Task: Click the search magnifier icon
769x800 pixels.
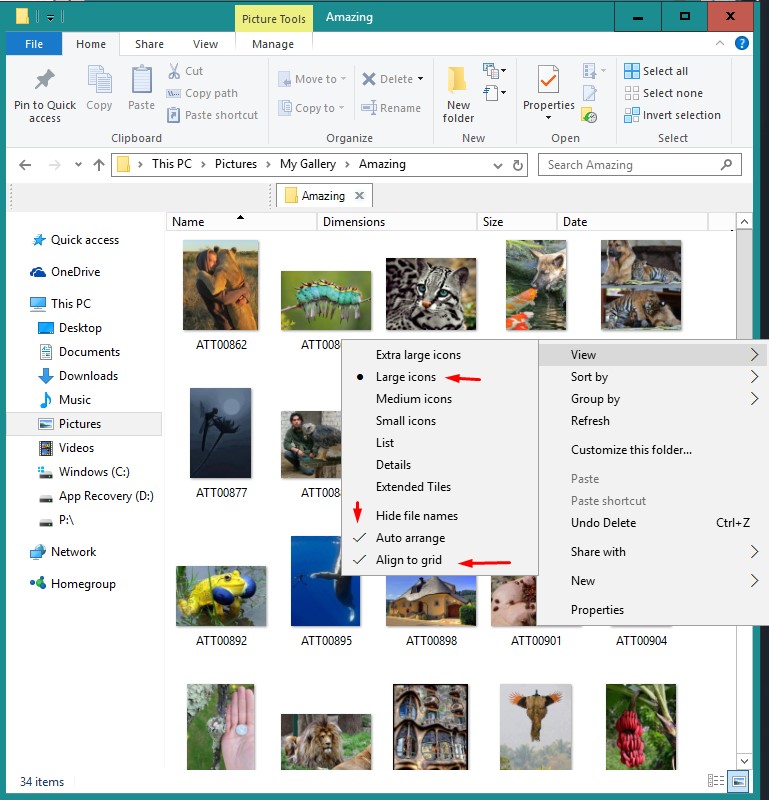Action: (x=726, y=165)
